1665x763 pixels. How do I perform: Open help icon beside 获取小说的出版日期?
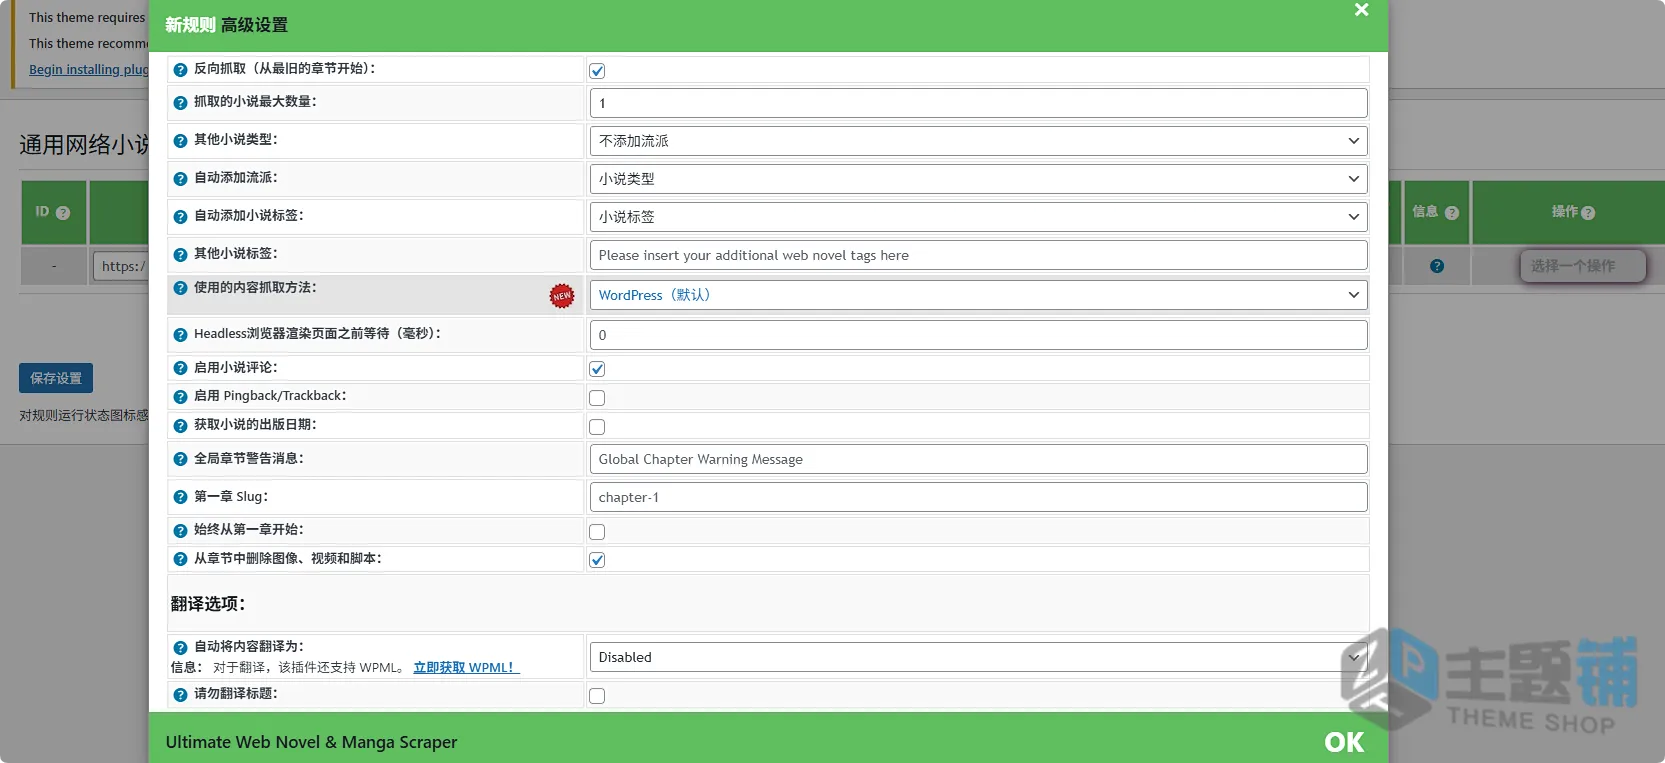point(180,426)
